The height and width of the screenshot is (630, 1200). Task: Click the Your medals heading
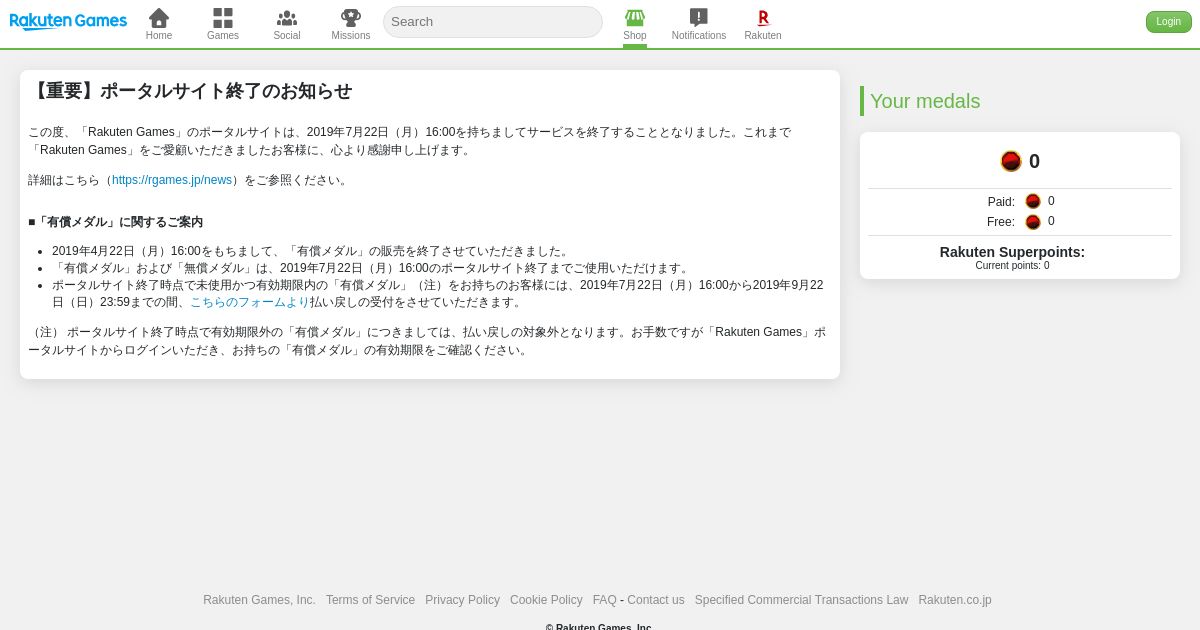tap(925, 101)
